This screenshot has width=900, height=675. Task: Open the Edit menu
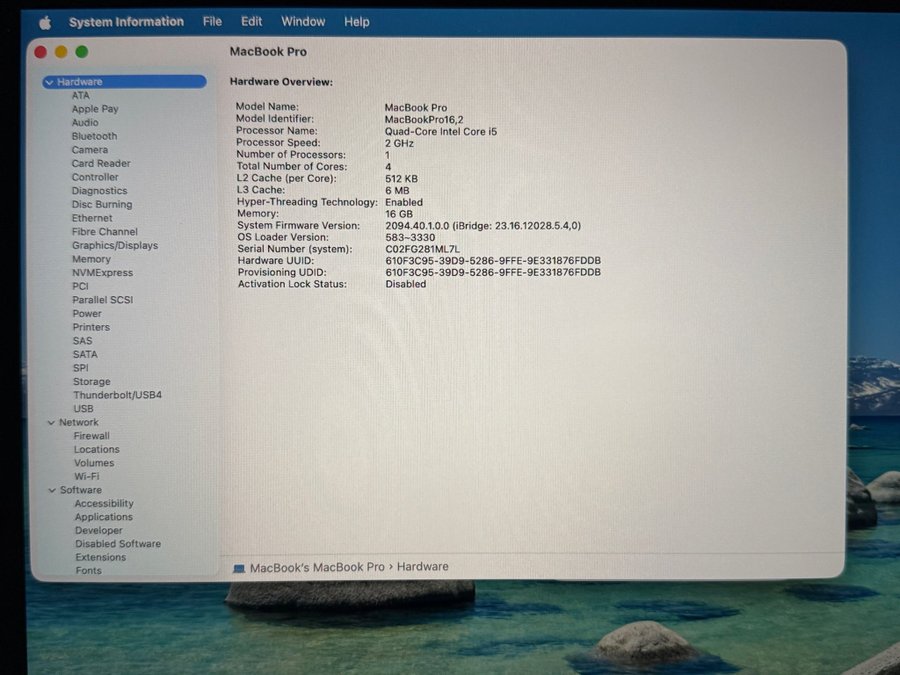click(x=252, y=22)
